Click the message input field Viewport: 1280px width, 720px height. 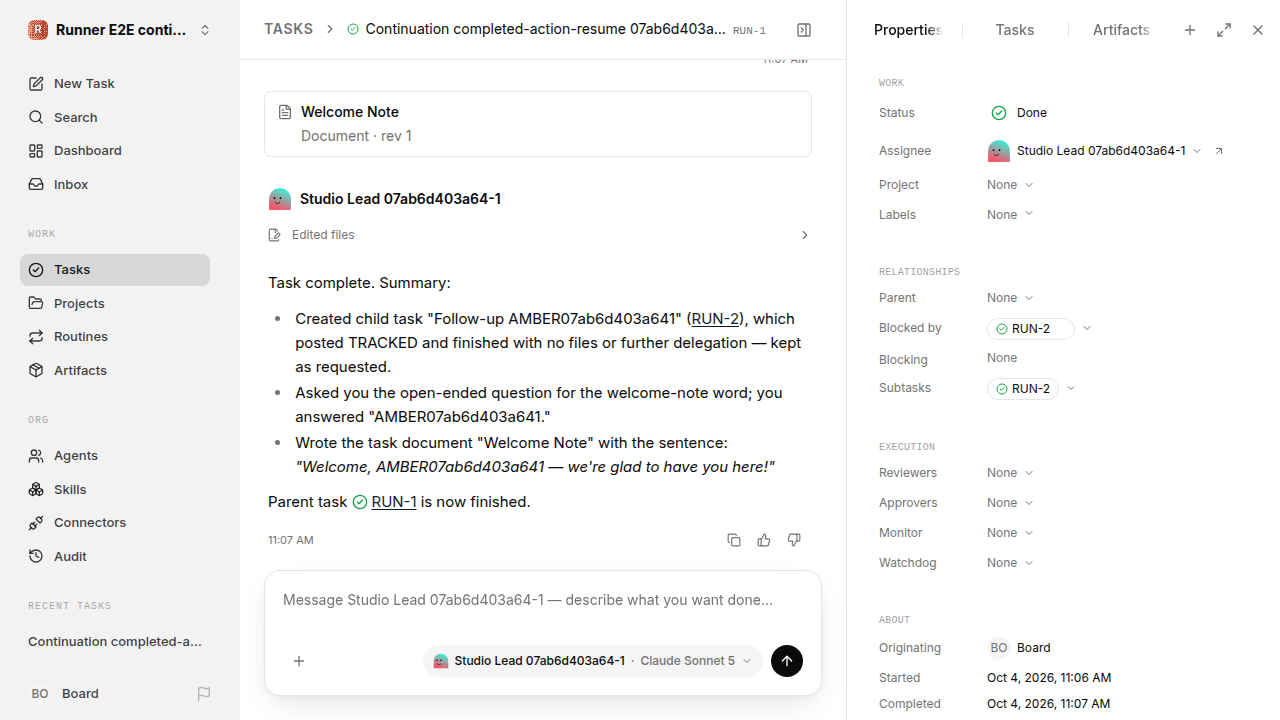click(543, 600)
